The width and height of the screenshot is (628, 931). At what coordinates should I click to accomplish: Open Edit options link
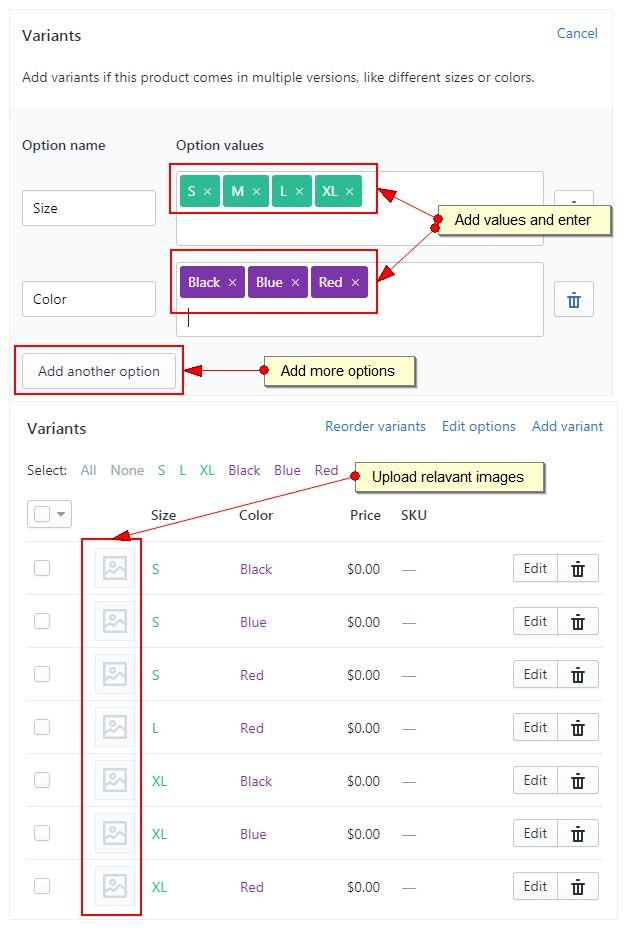click(x=479, y=426)
